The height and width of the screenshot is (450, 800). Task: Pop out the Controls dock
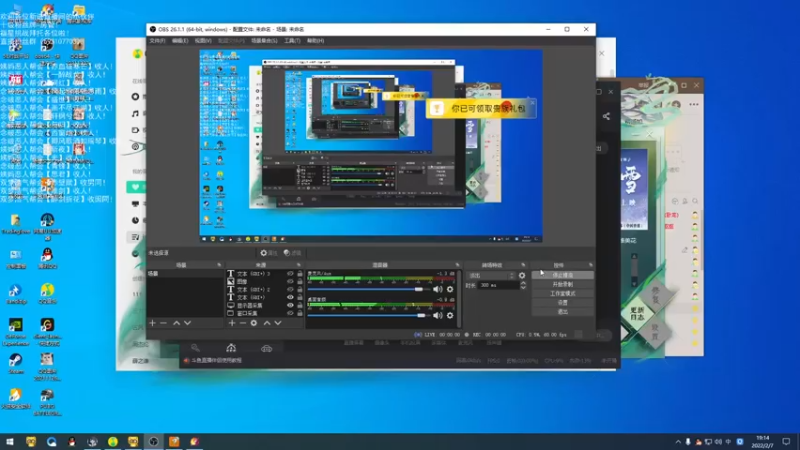coord(591,265)
